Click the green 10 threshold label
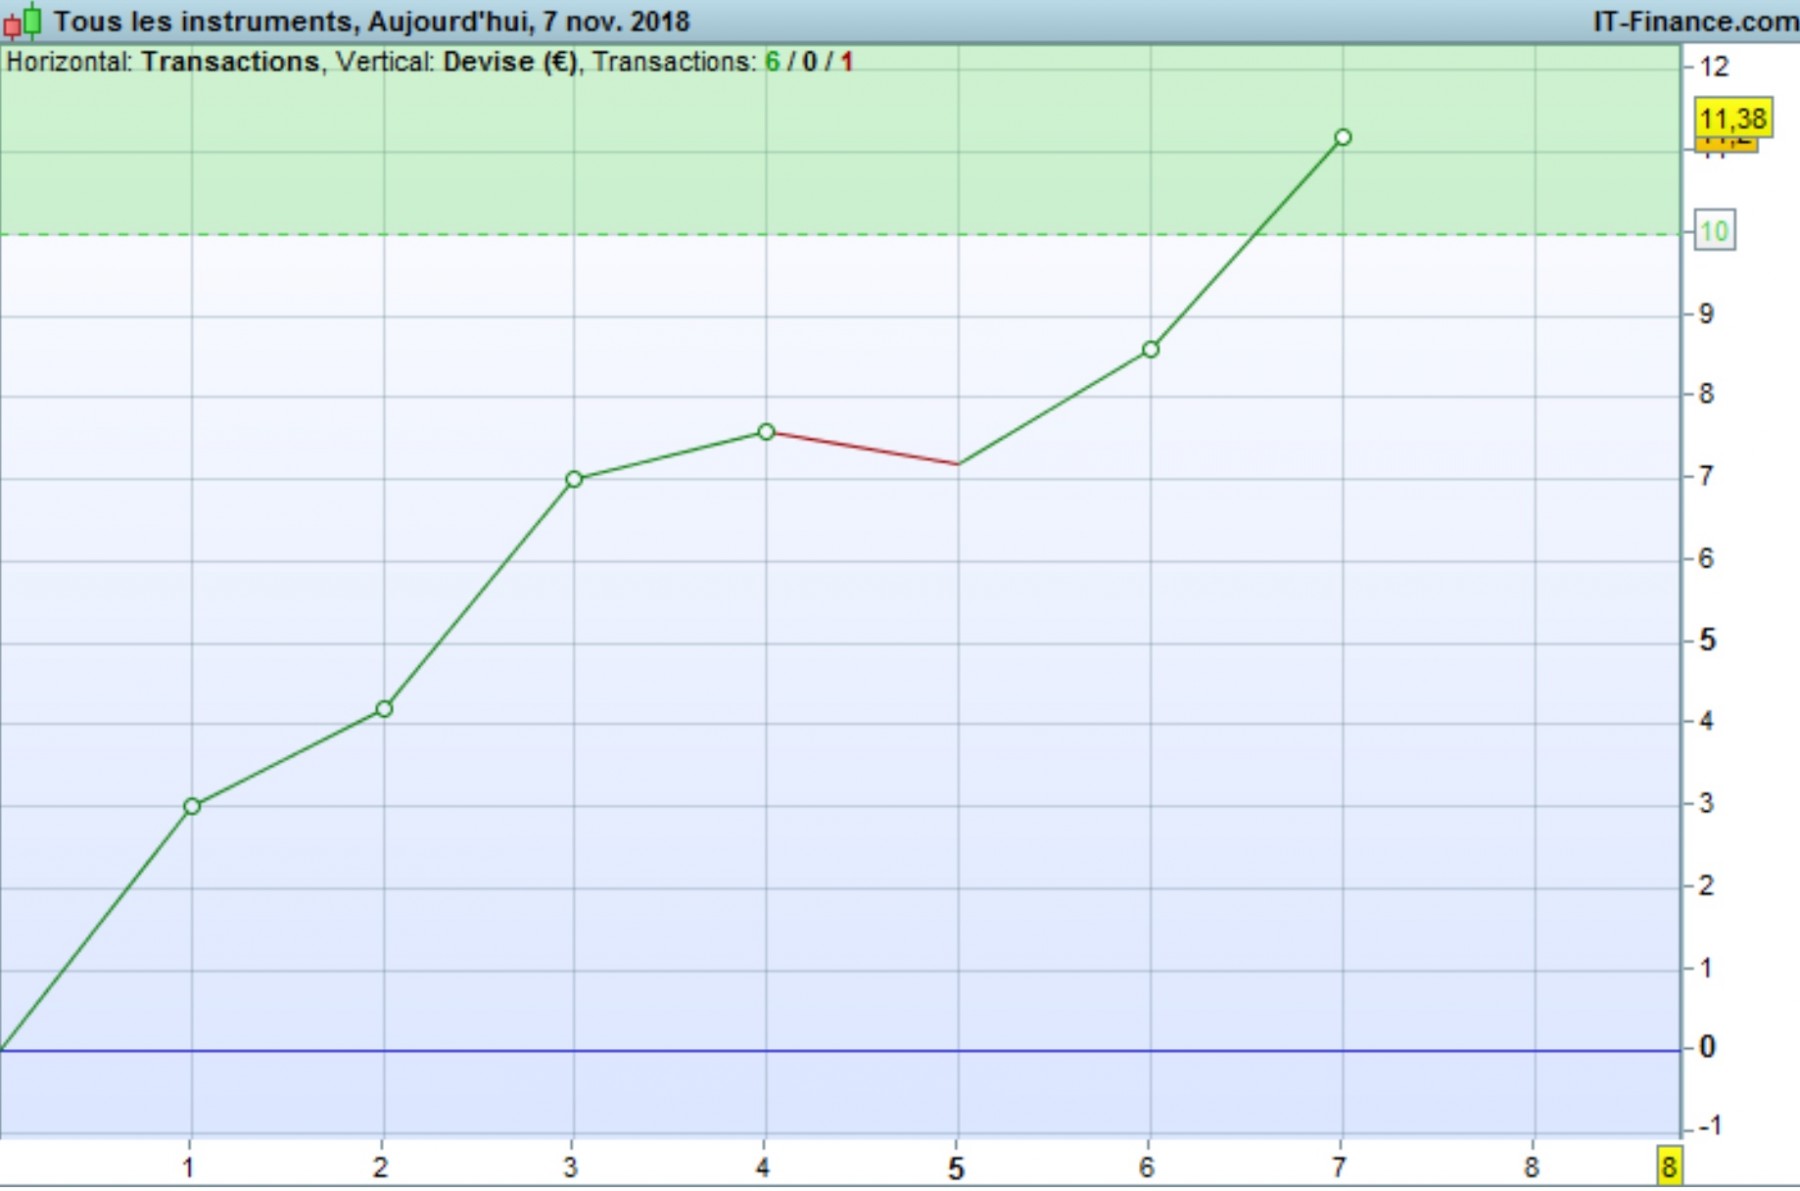This screenshot has width=1800, height=1191. (x=1714, y=232)
